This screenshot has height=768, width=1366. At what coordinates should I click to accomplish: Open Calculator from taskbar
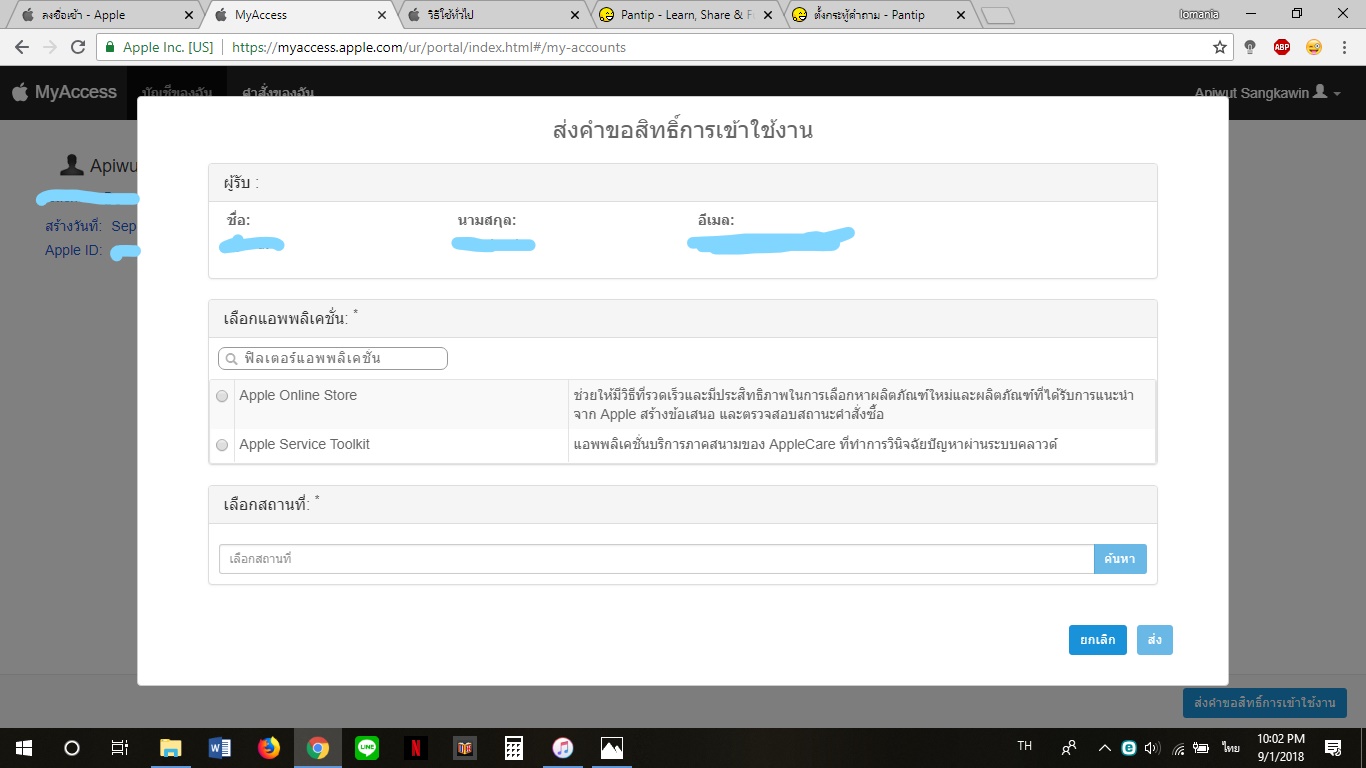(x=514, y=747)
